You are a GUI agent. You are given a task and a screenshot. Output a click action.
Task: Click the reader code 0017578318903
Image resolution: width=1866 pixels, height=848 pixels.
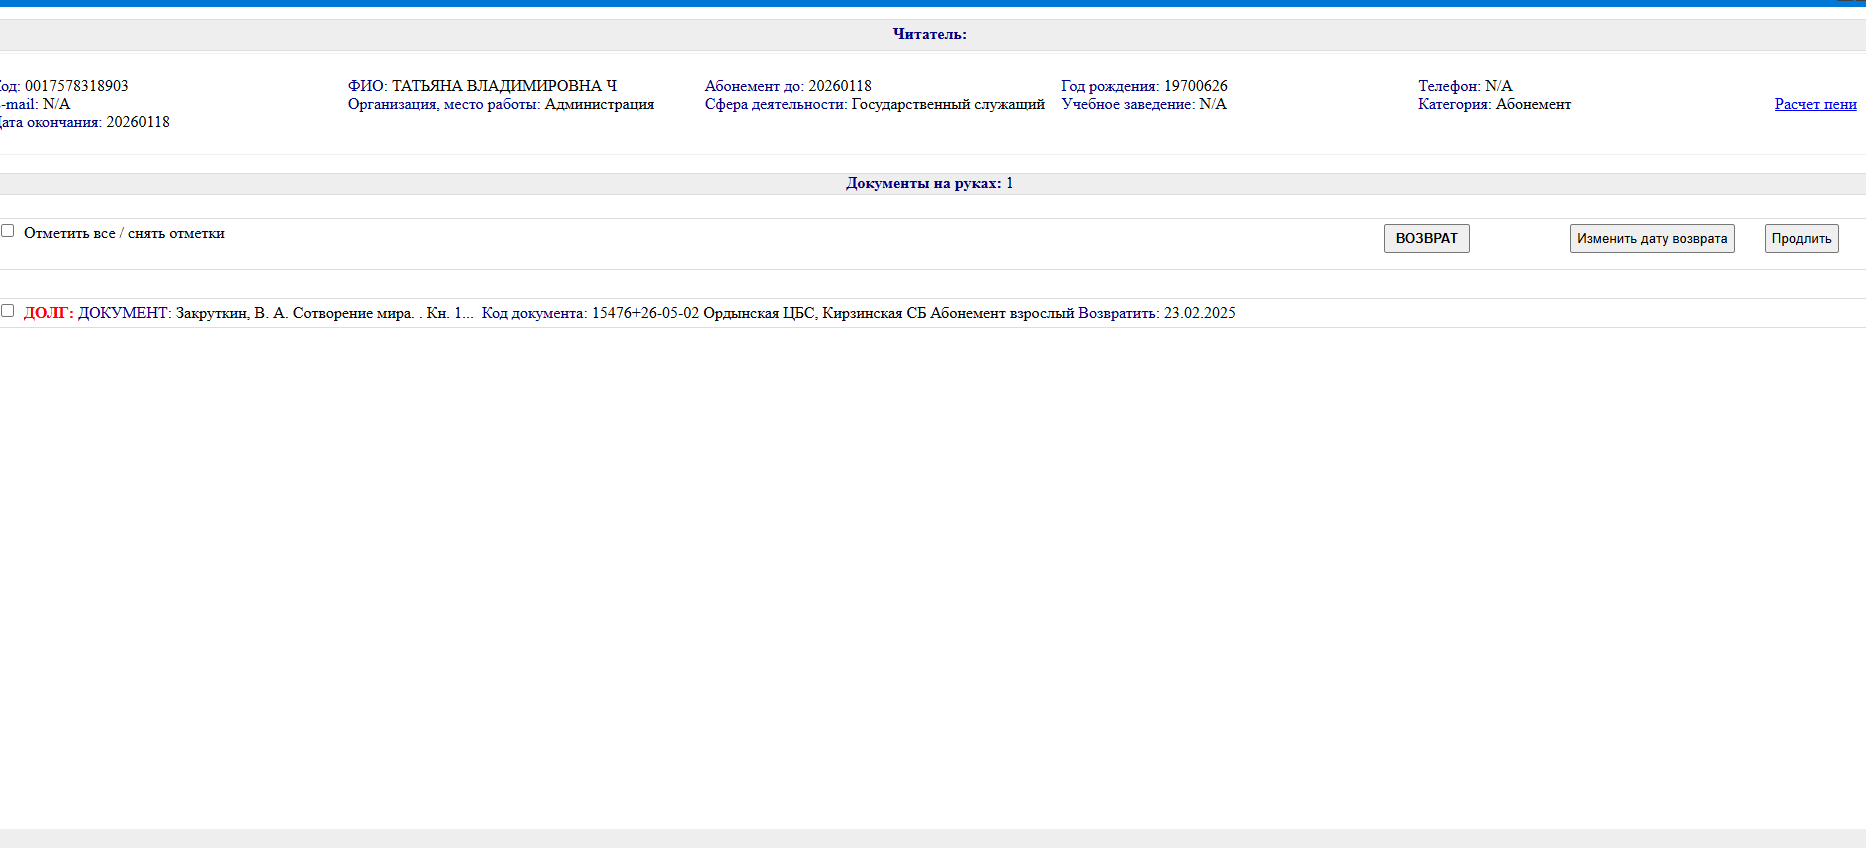tap(76, 86)
